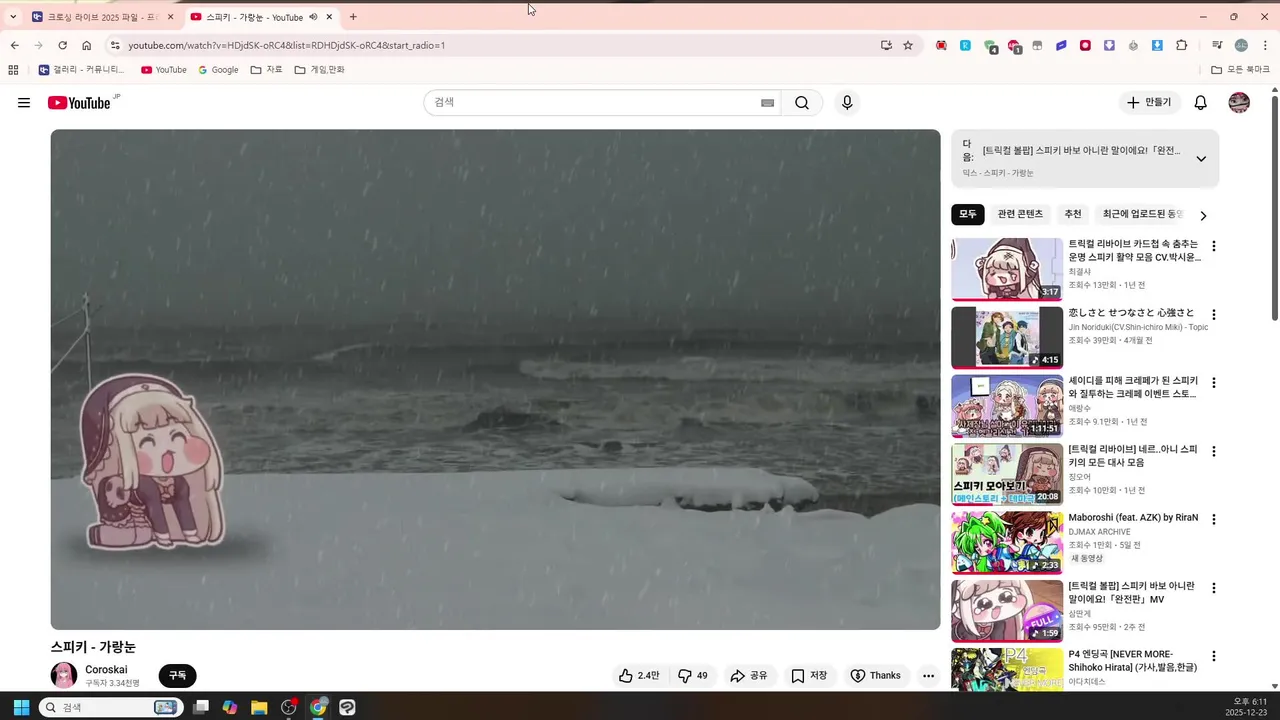Open more actions ellipsis under video
Viewport: 1280px width, 720px height.
[928, 676]
